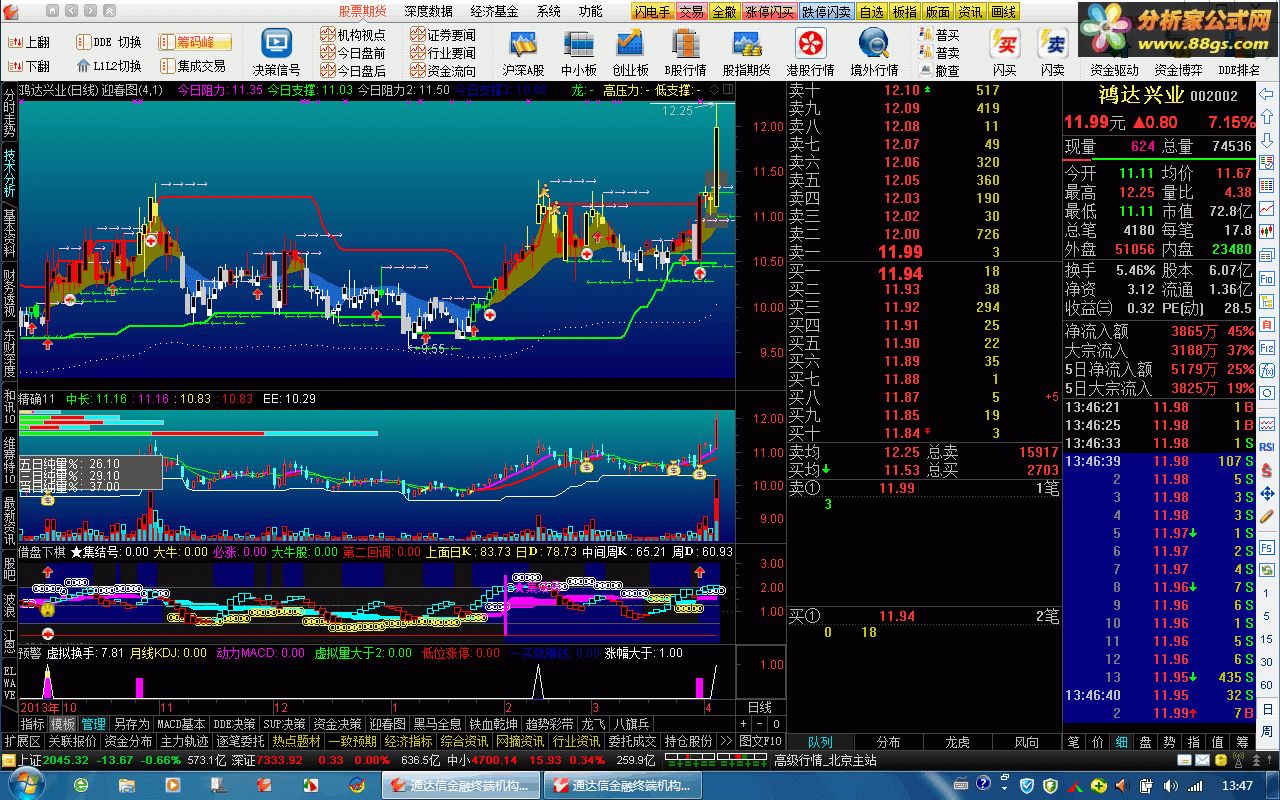Toggle DDE 切换 switch
The image size is (1280, 800).
[109, 42]
